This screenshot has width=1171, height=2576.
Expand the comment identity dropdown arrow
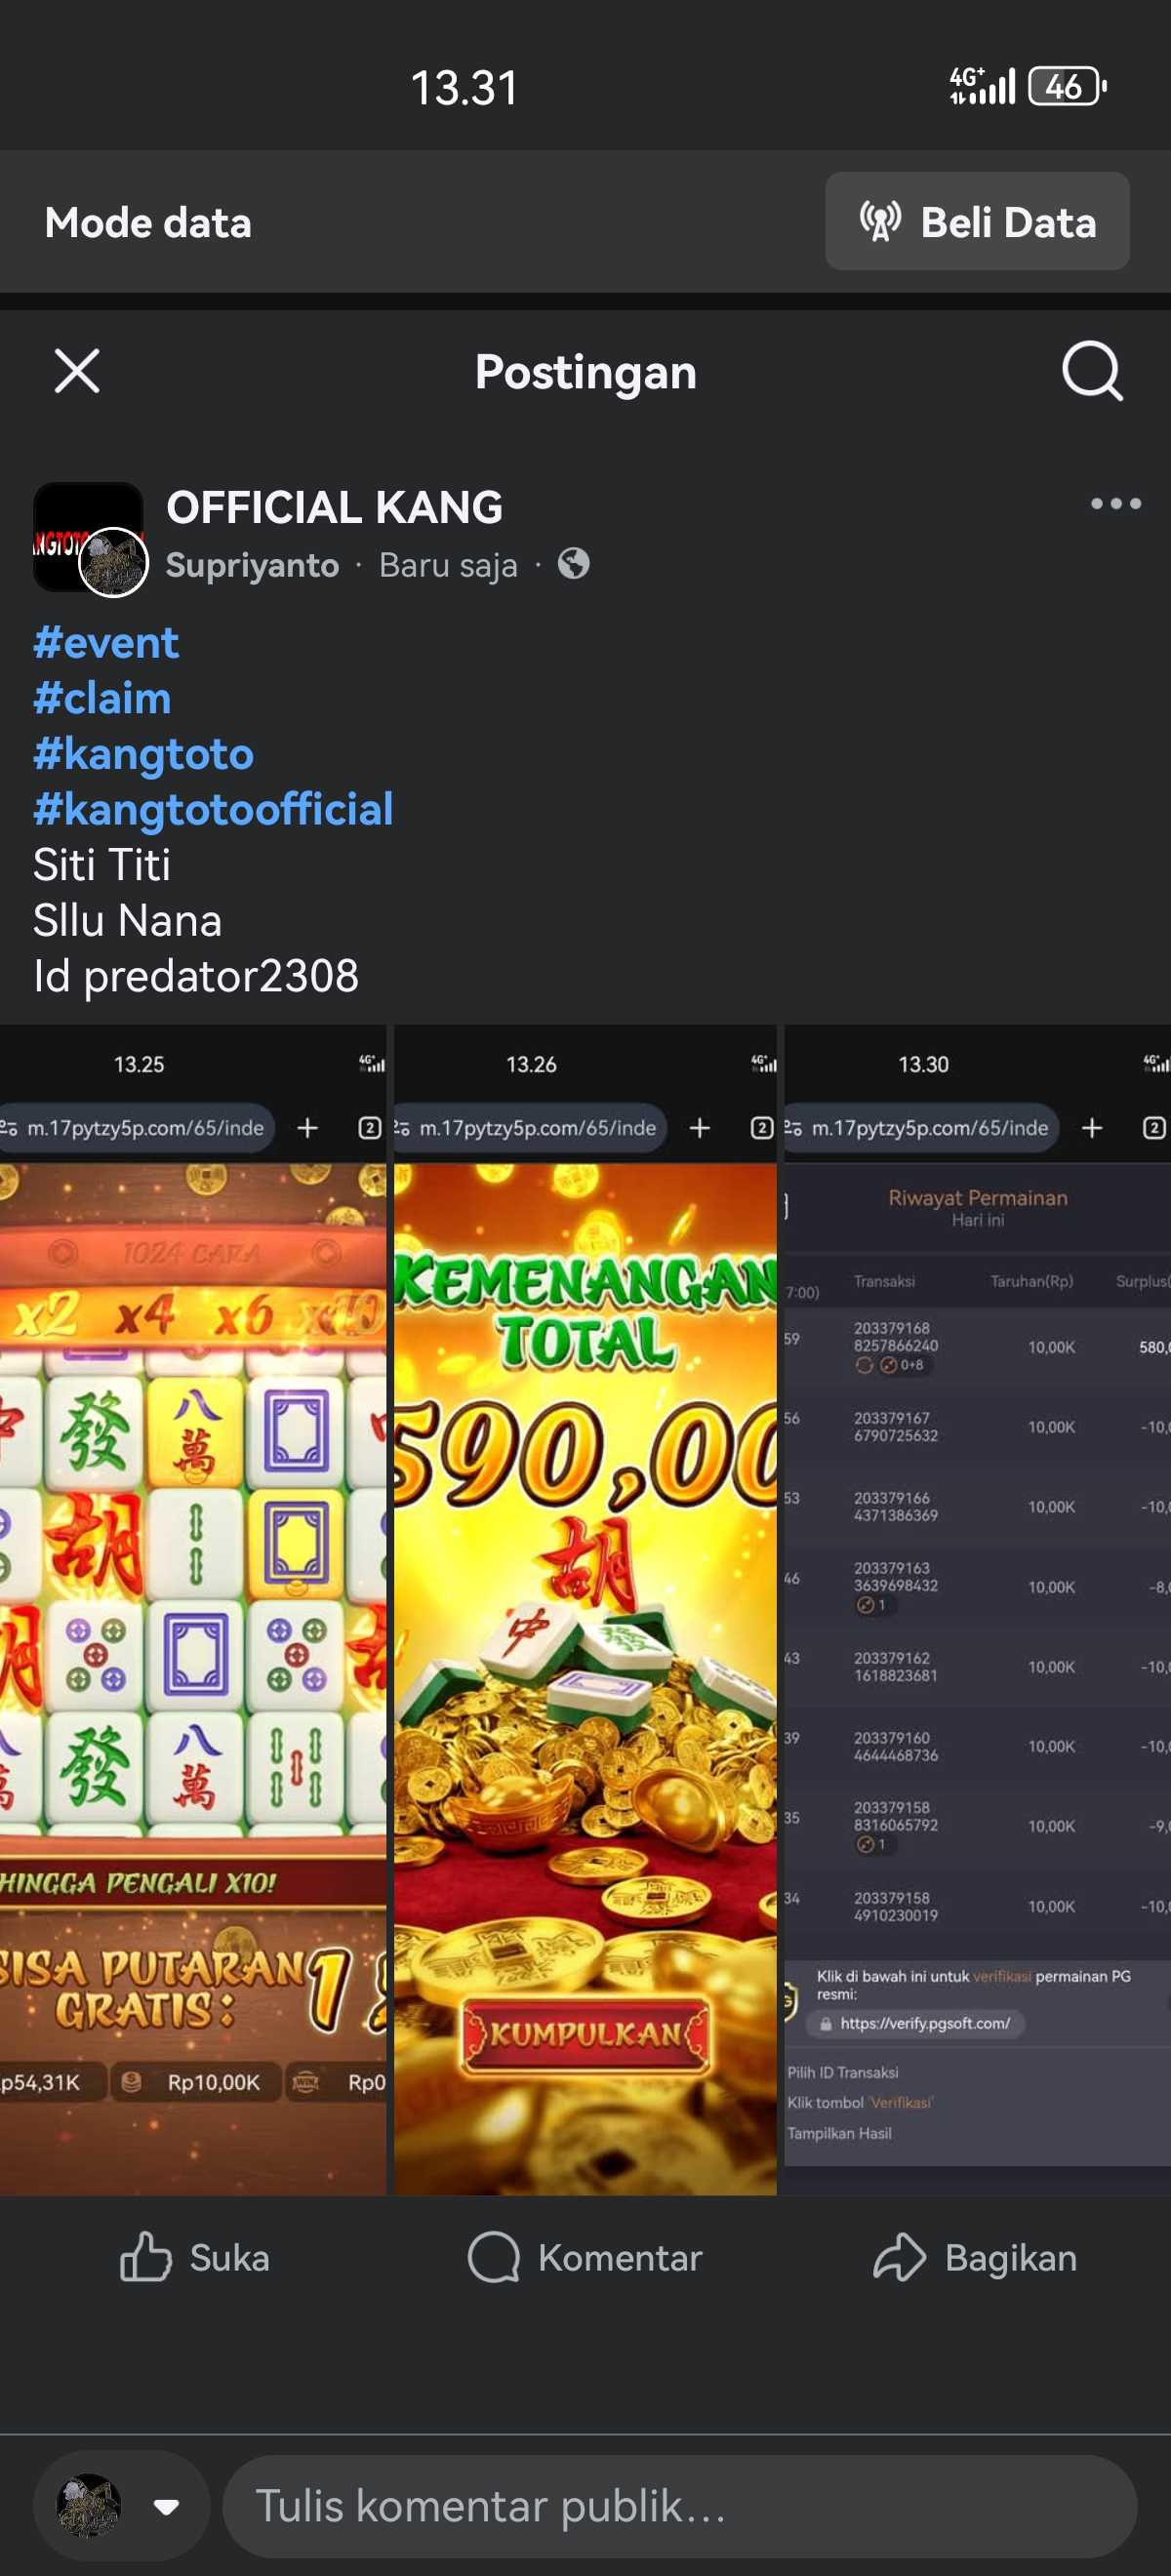[x=166, y=2506]
